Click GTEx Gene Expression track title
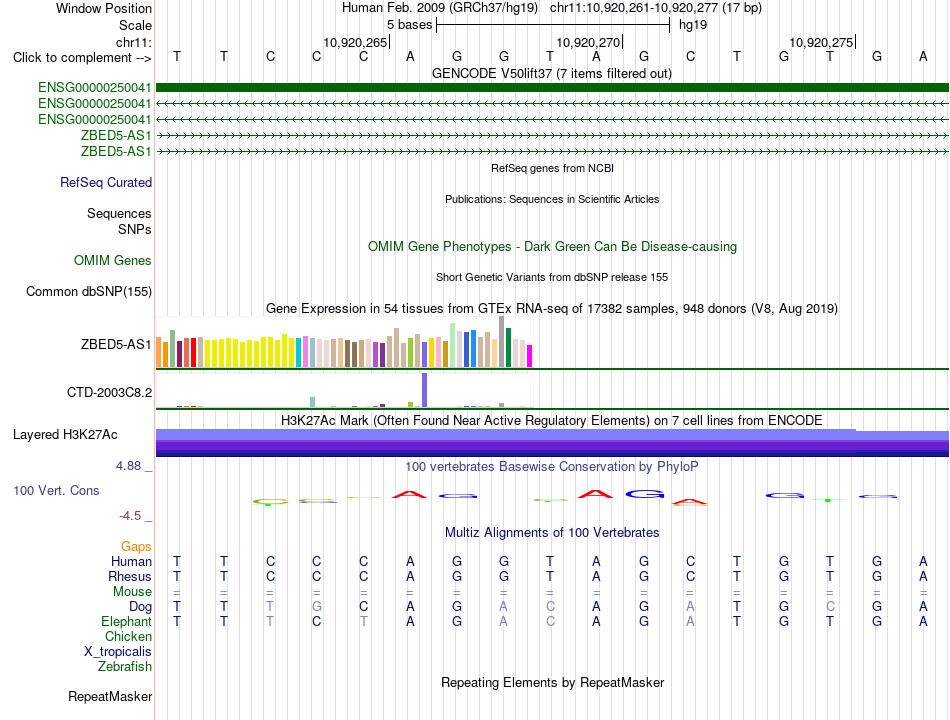 (552, 308)
